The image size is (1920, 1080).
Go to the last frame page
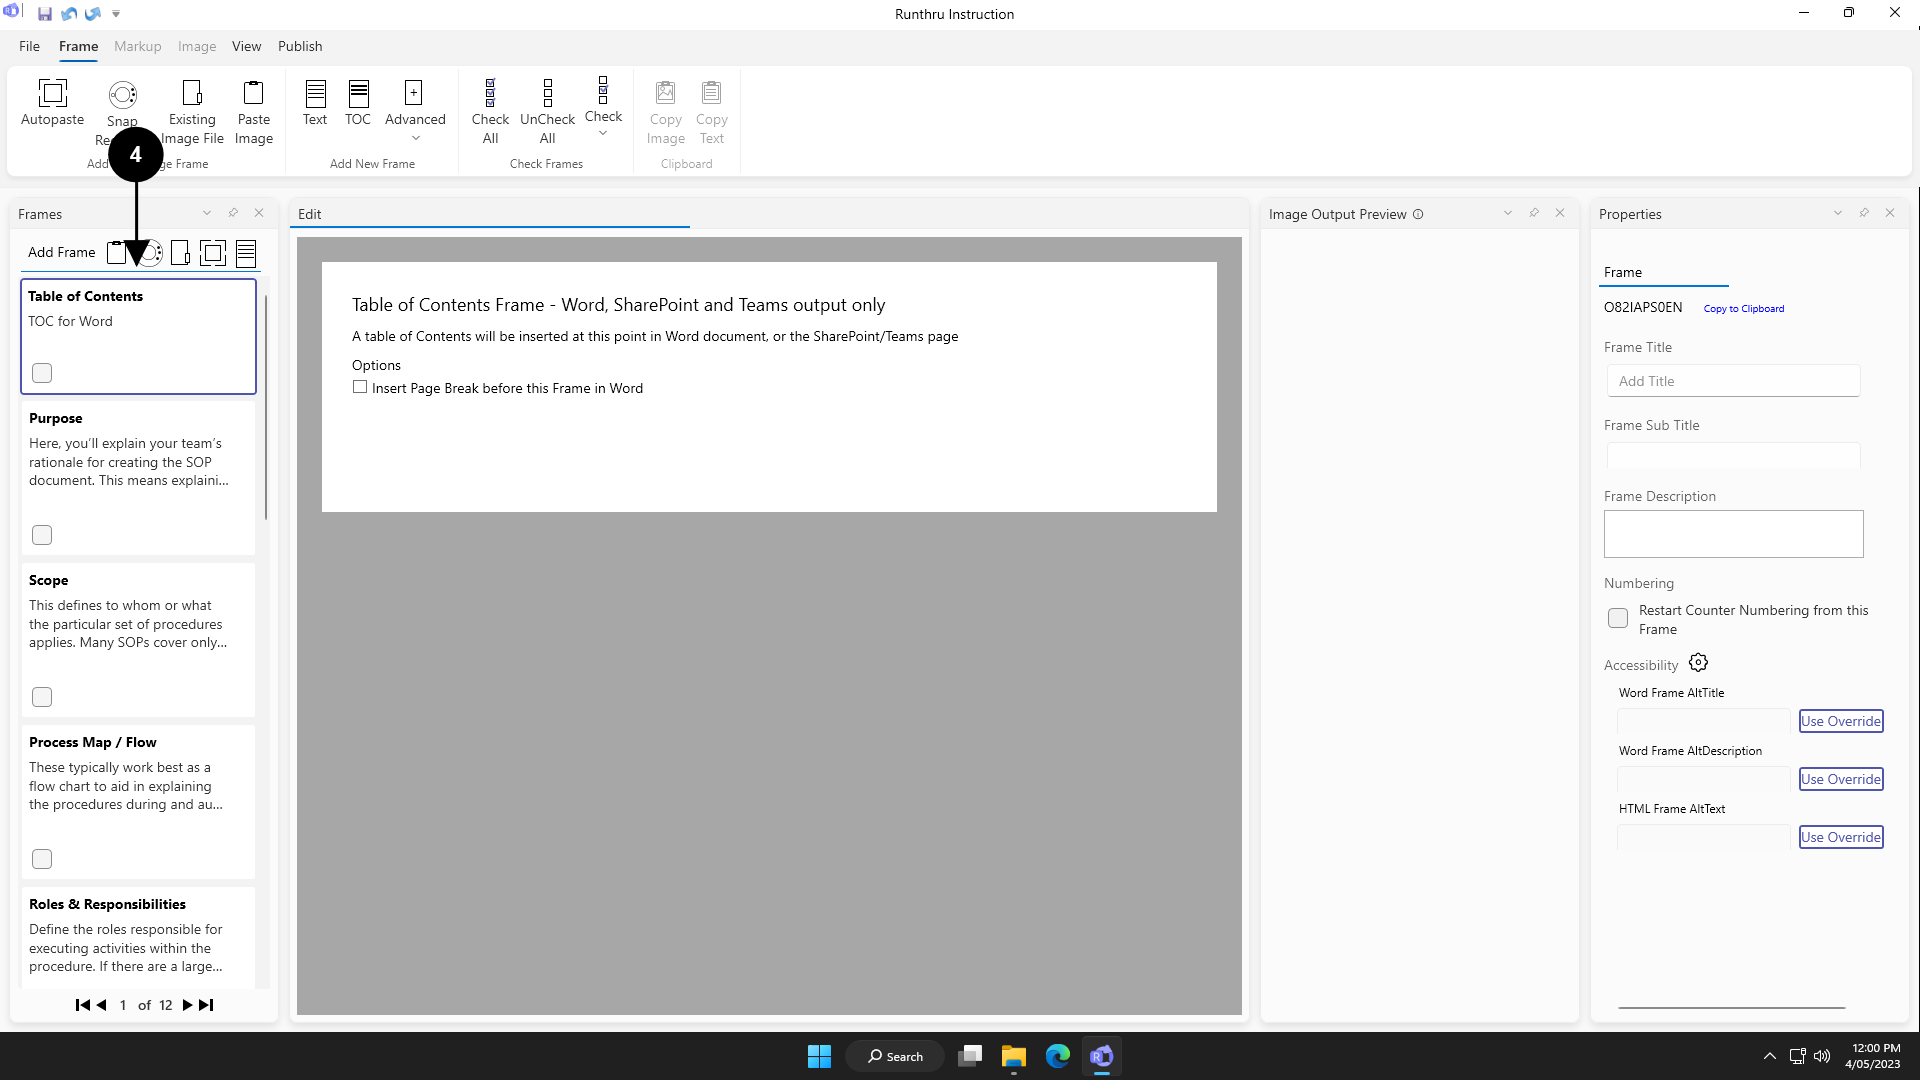(x=206, y=1005)
